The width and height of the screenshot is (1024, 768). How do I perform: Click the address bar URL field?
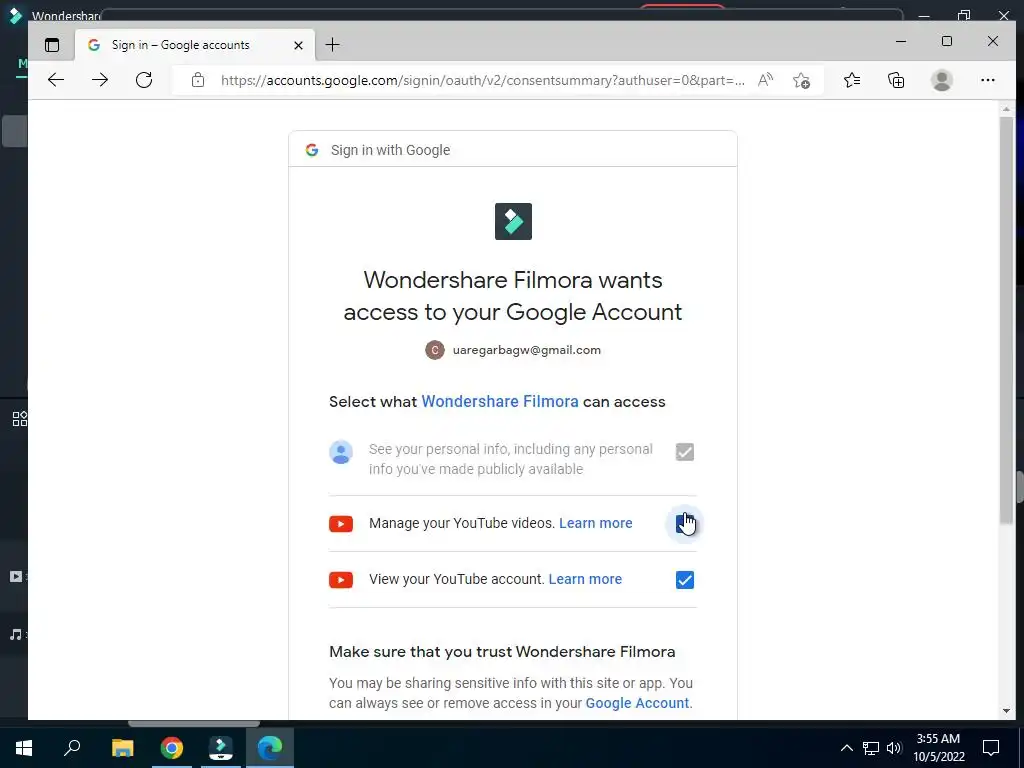(482, 80)
